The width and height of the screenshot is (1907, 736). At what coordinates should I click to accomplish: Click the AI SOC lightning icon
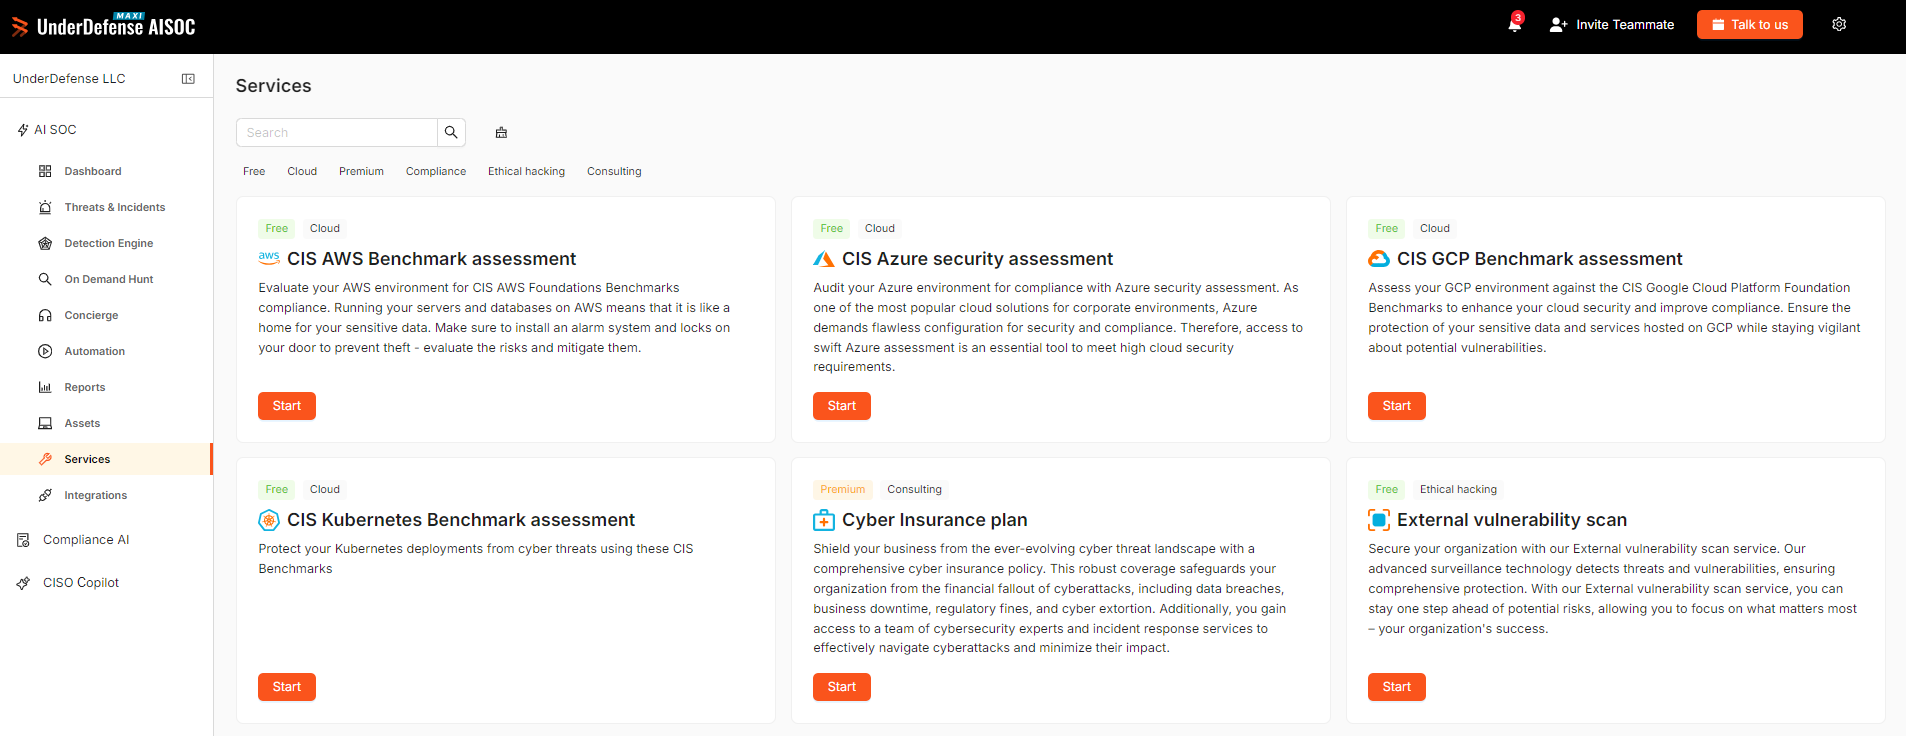23,130
